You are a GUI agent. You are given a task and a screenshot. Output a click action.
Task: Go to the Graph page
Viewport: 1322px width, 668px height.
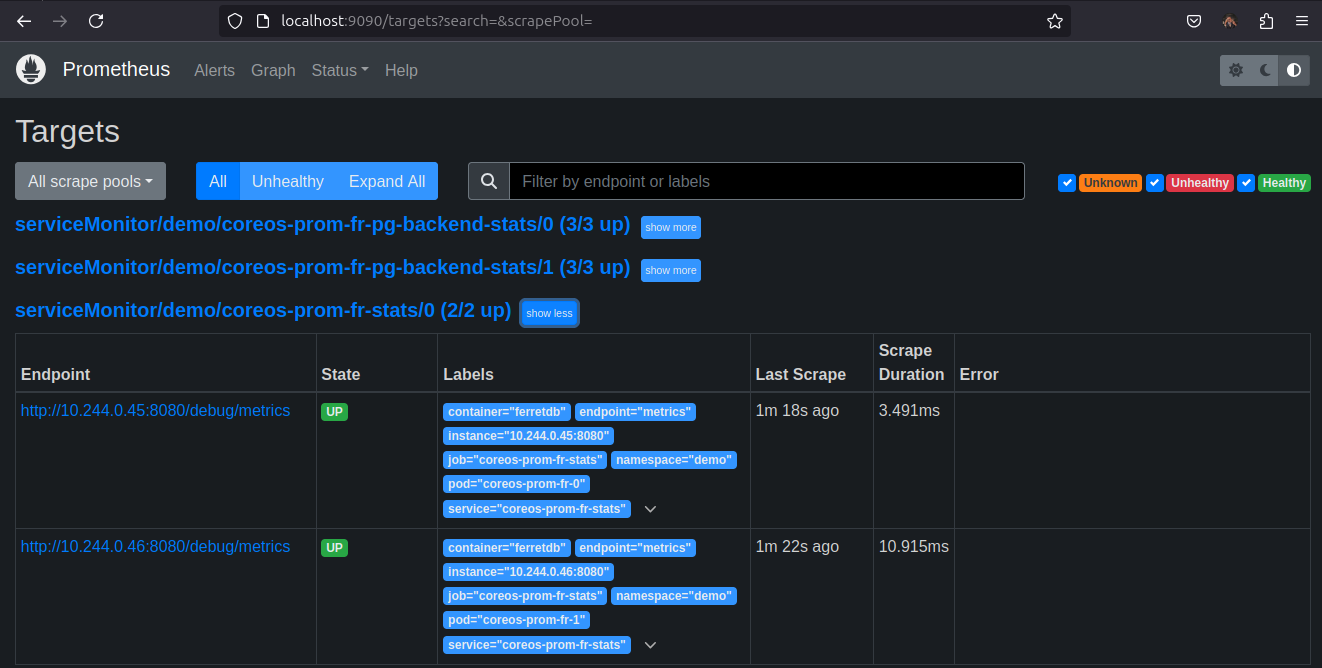pyautogui.click(x=273, y=70)
